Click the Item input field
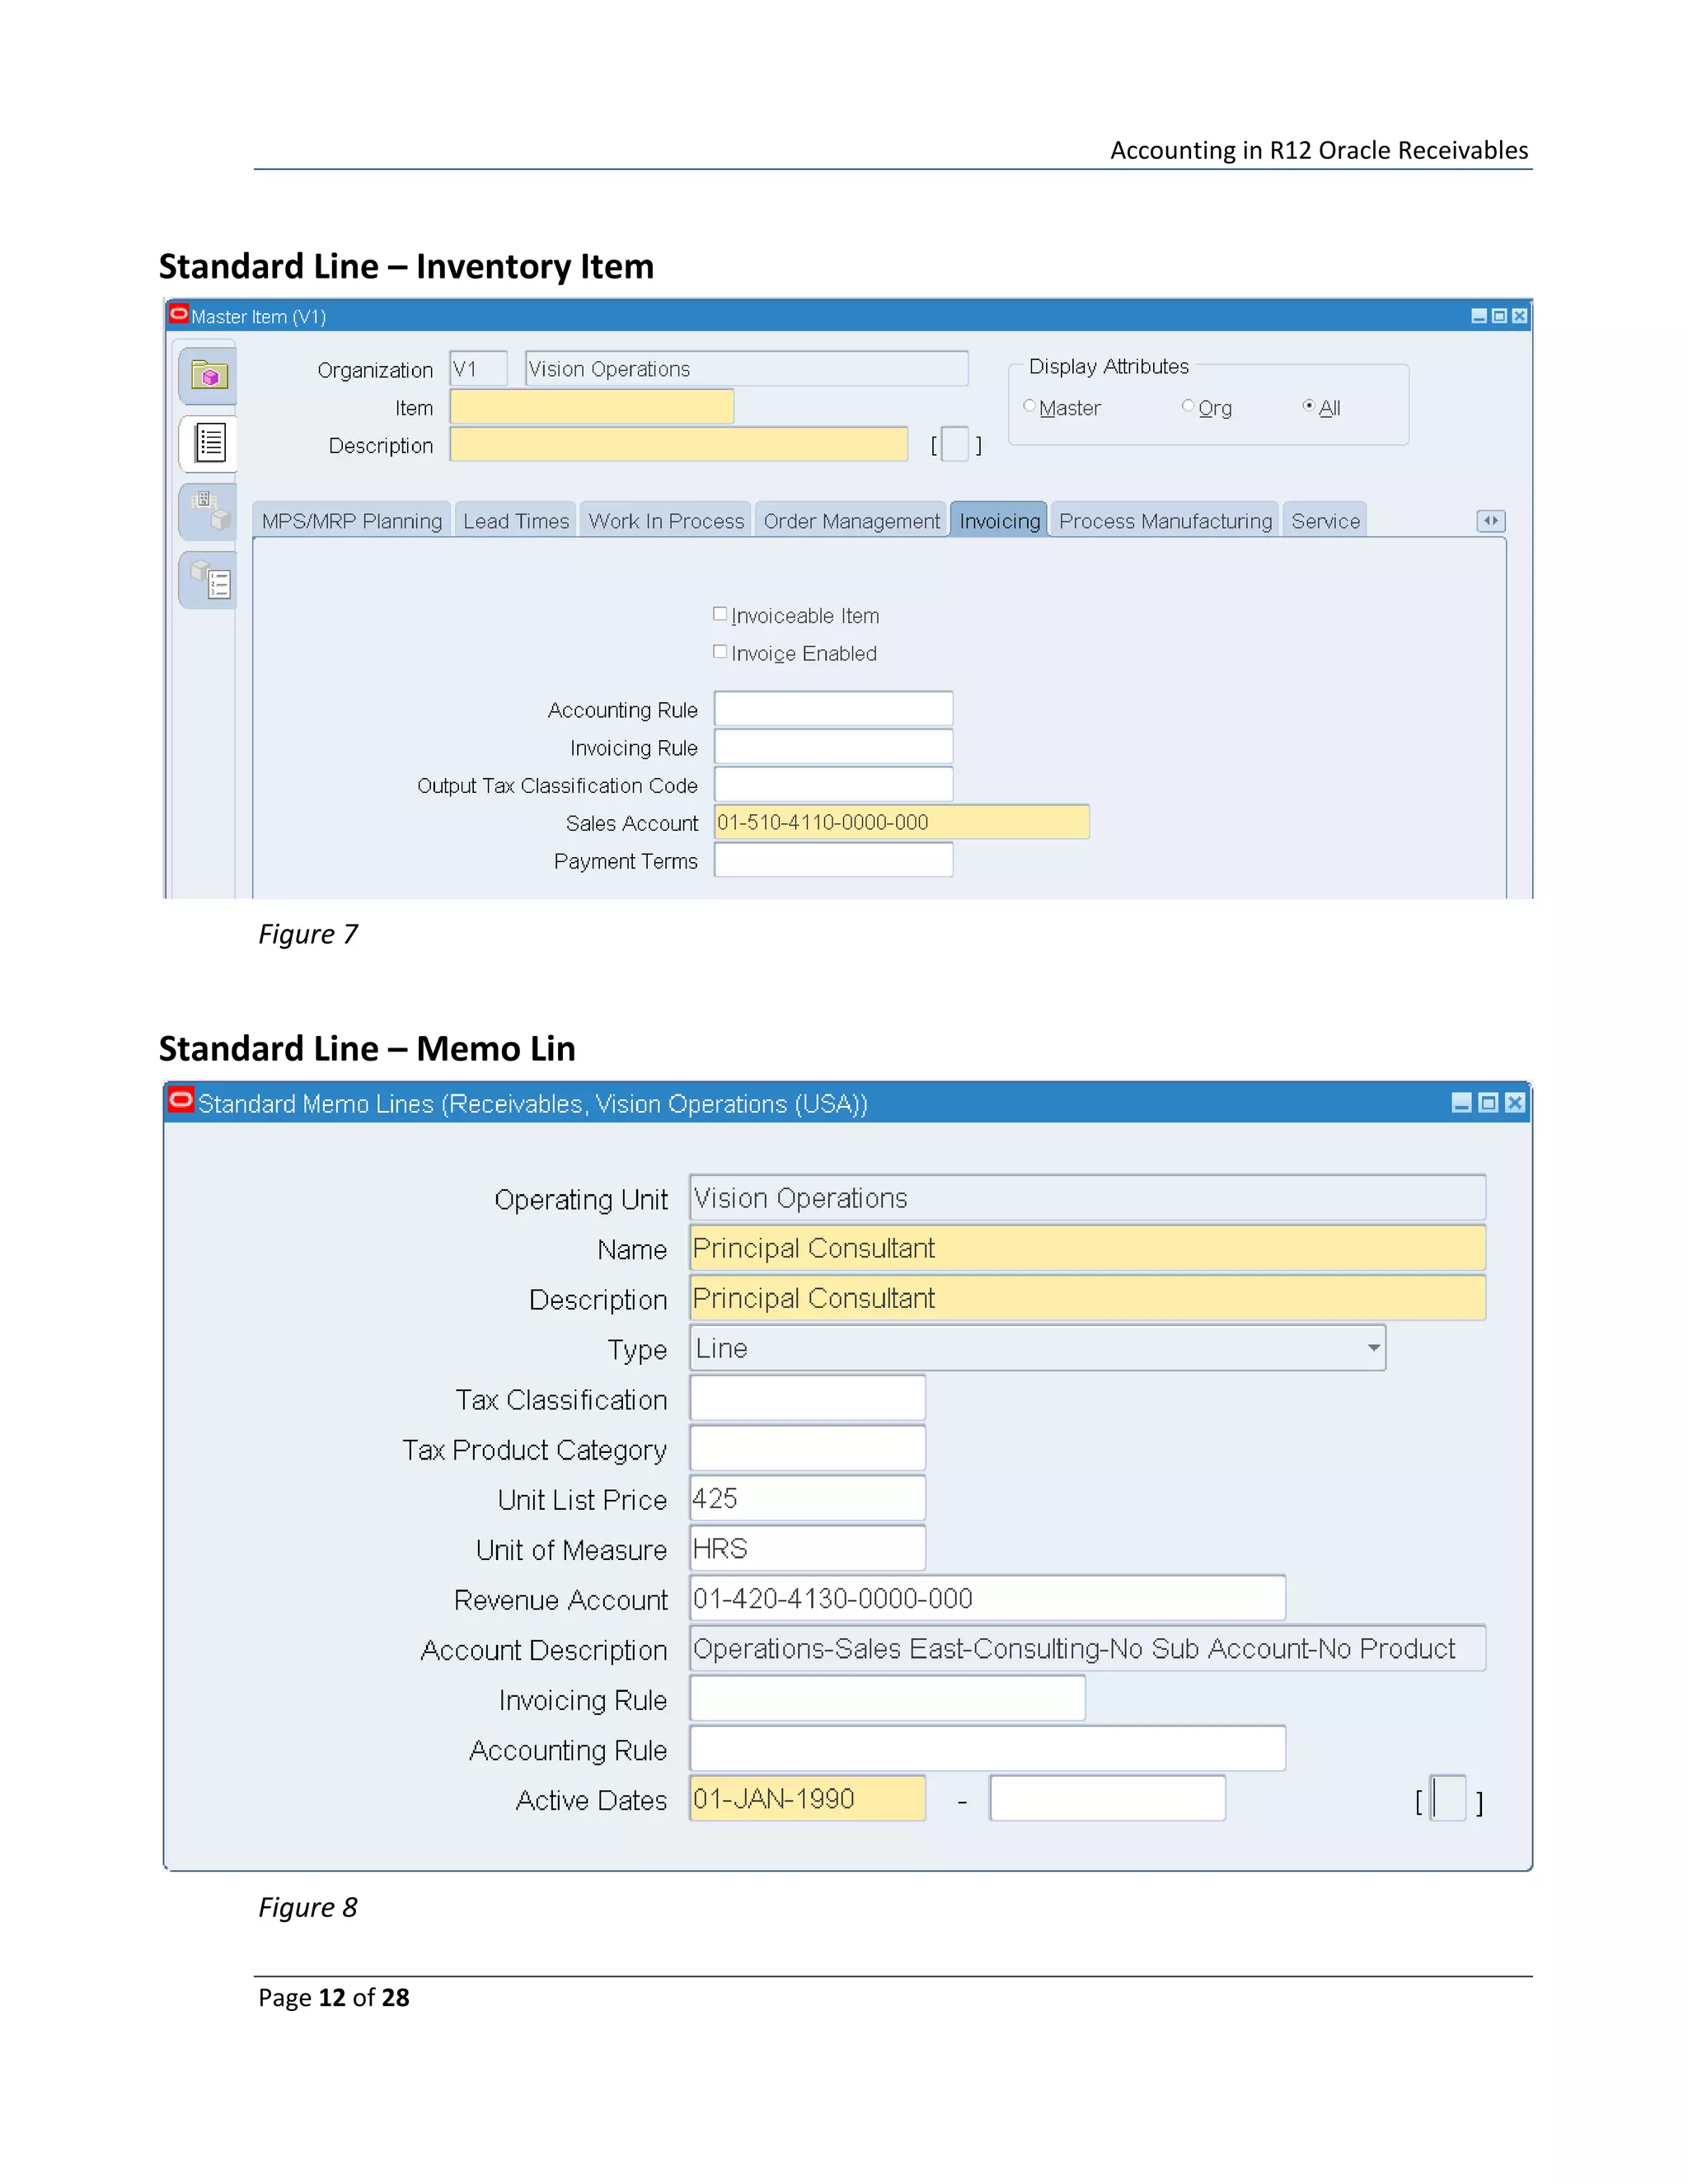Screen dimensions: 1688x2184 tap(592, 407)
